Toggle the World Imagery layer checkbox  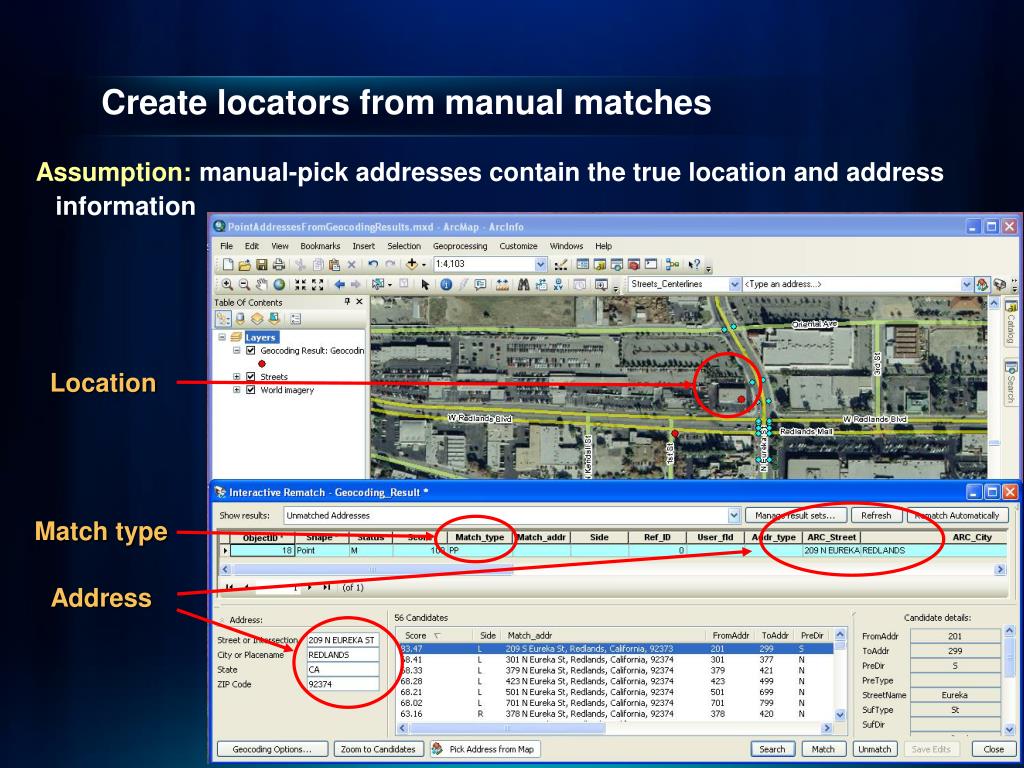point(251,390)
